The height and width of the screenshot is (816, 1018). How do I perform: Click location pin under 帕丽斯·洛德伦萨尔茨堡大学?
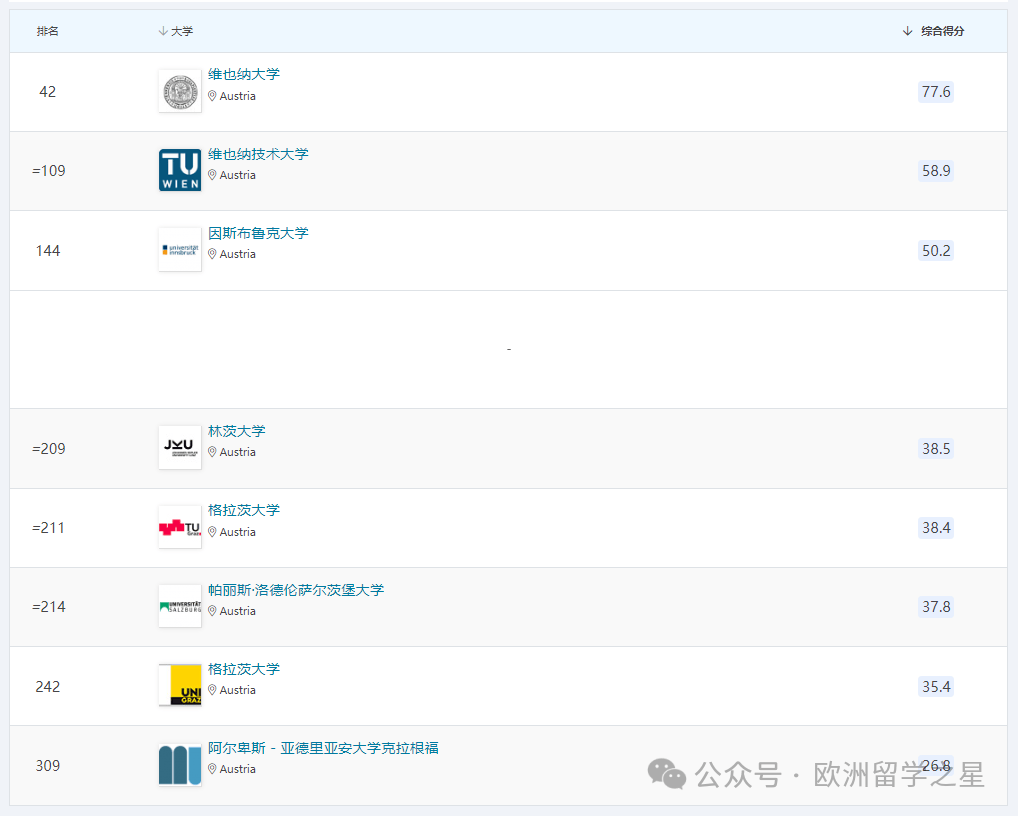coord(212,611)
